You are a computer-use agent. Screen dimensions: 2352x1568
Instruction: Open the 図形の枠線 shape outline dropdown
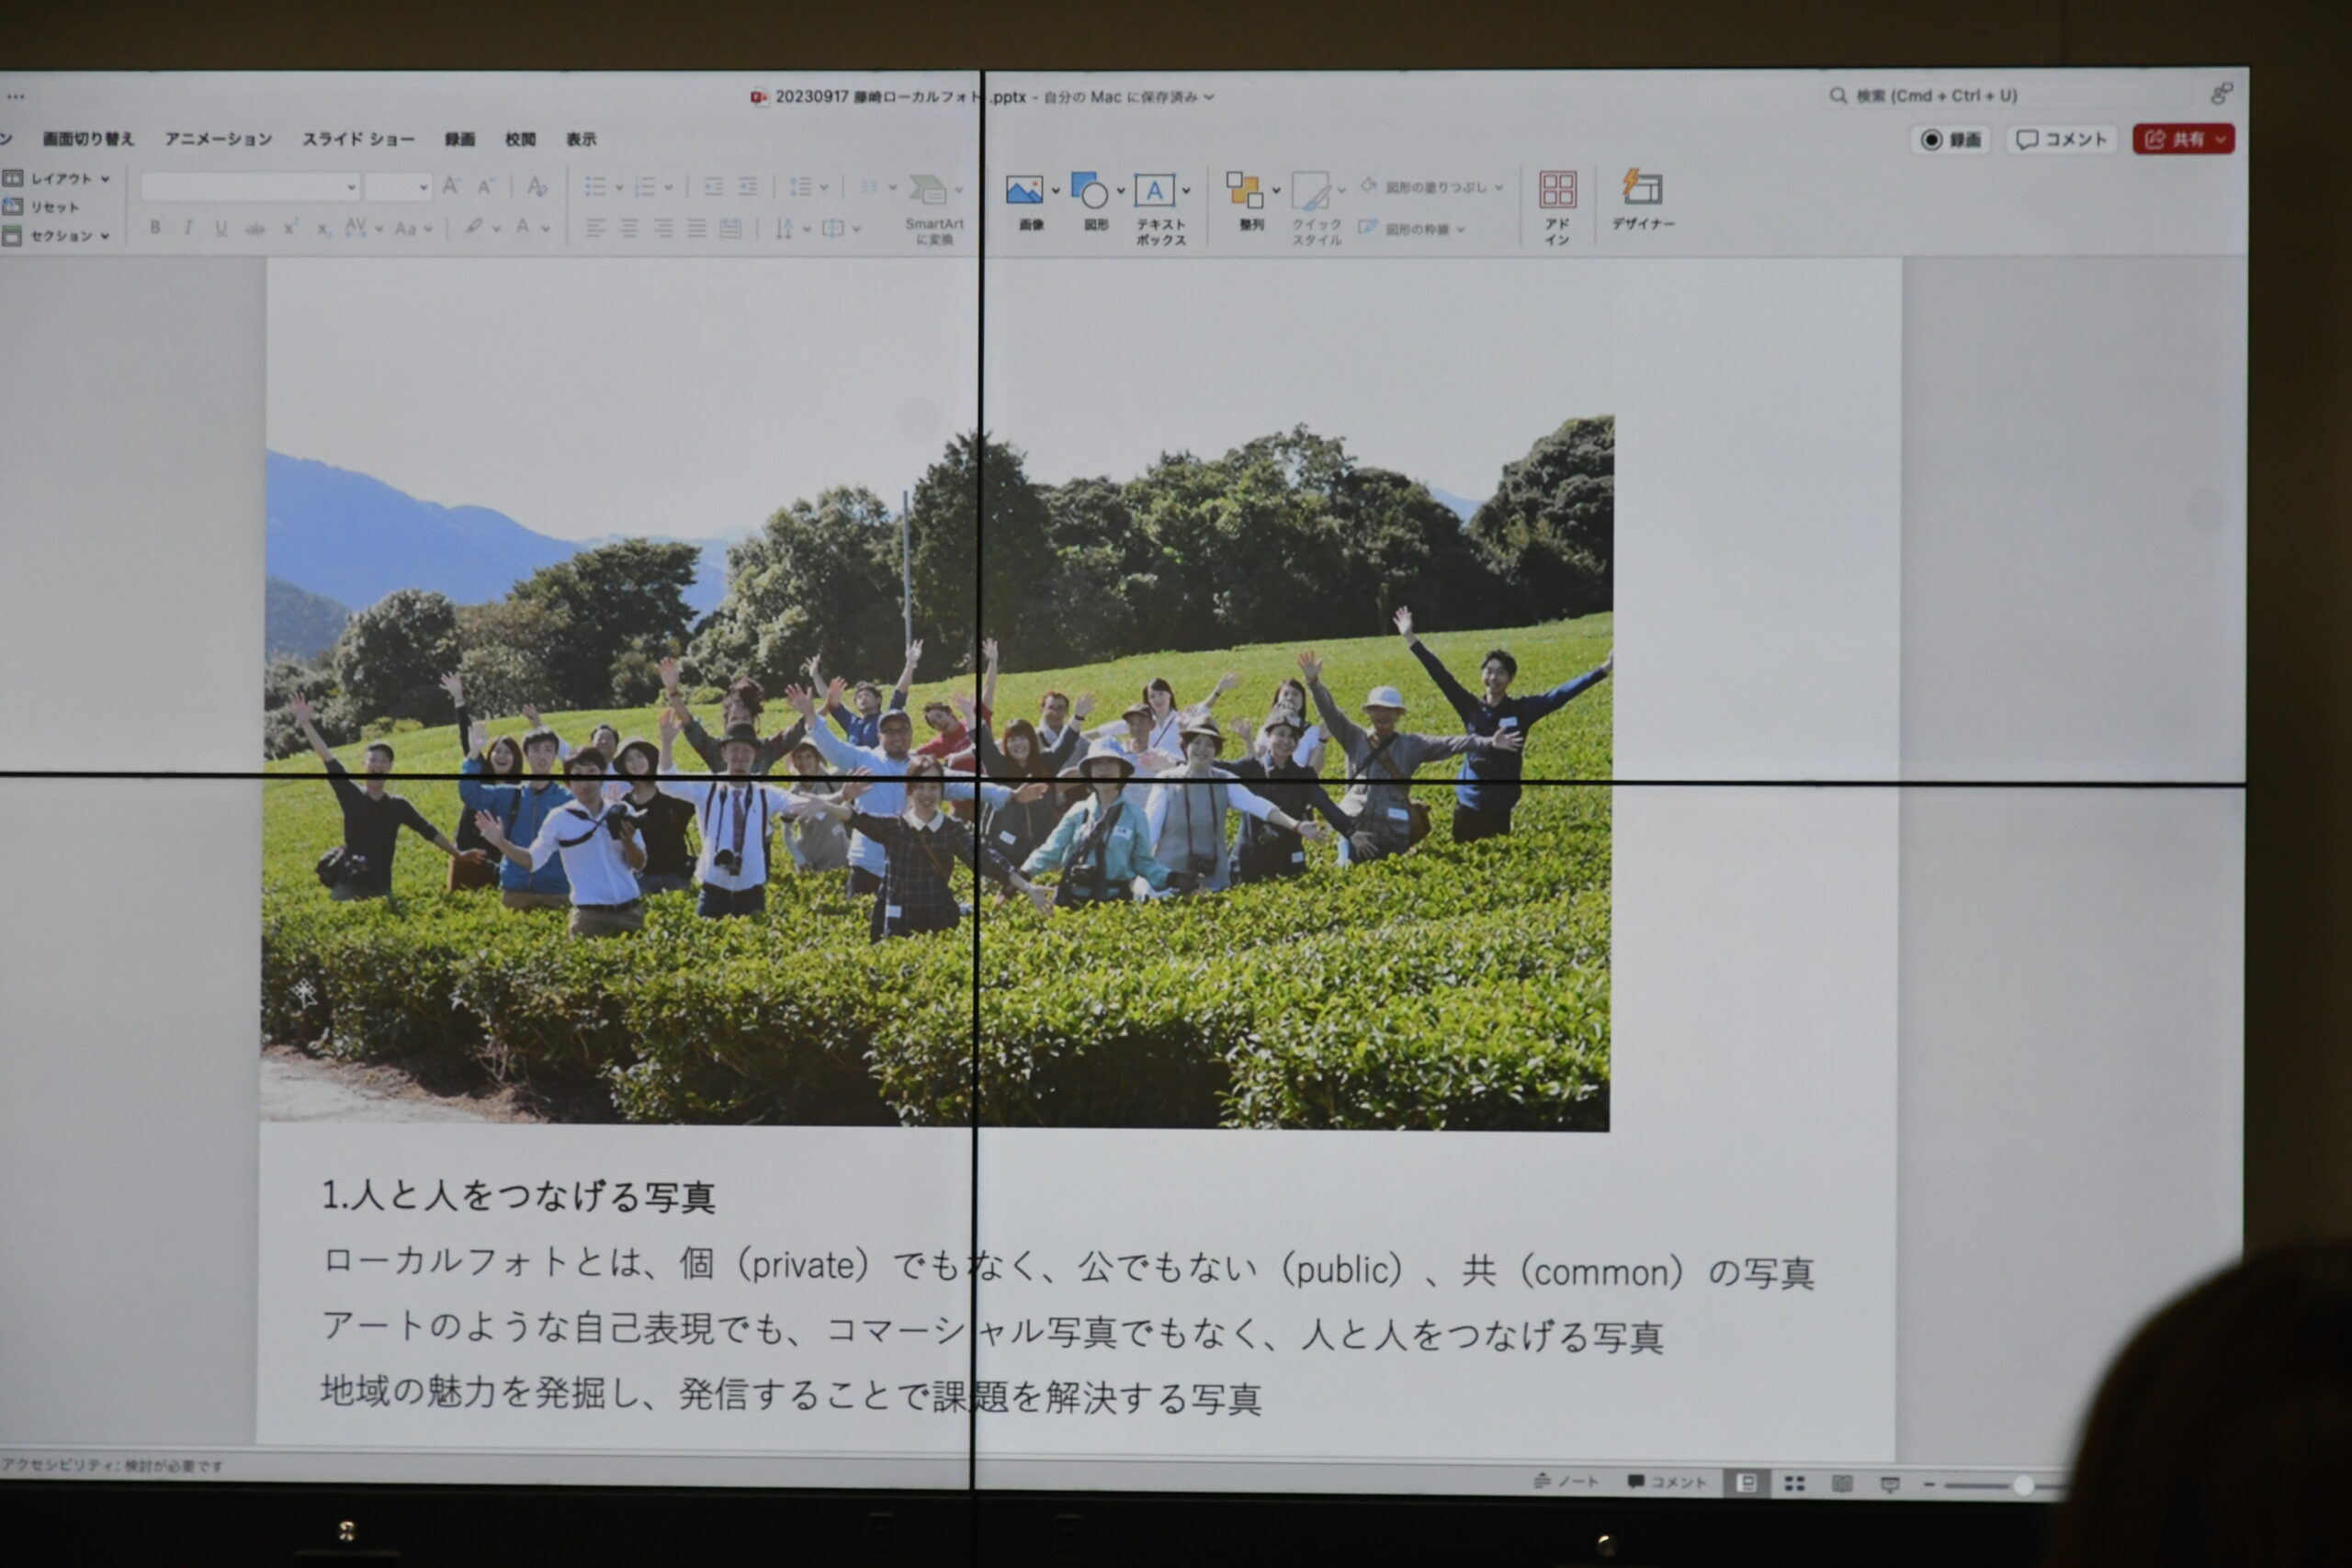click(x=1411, y=229)
